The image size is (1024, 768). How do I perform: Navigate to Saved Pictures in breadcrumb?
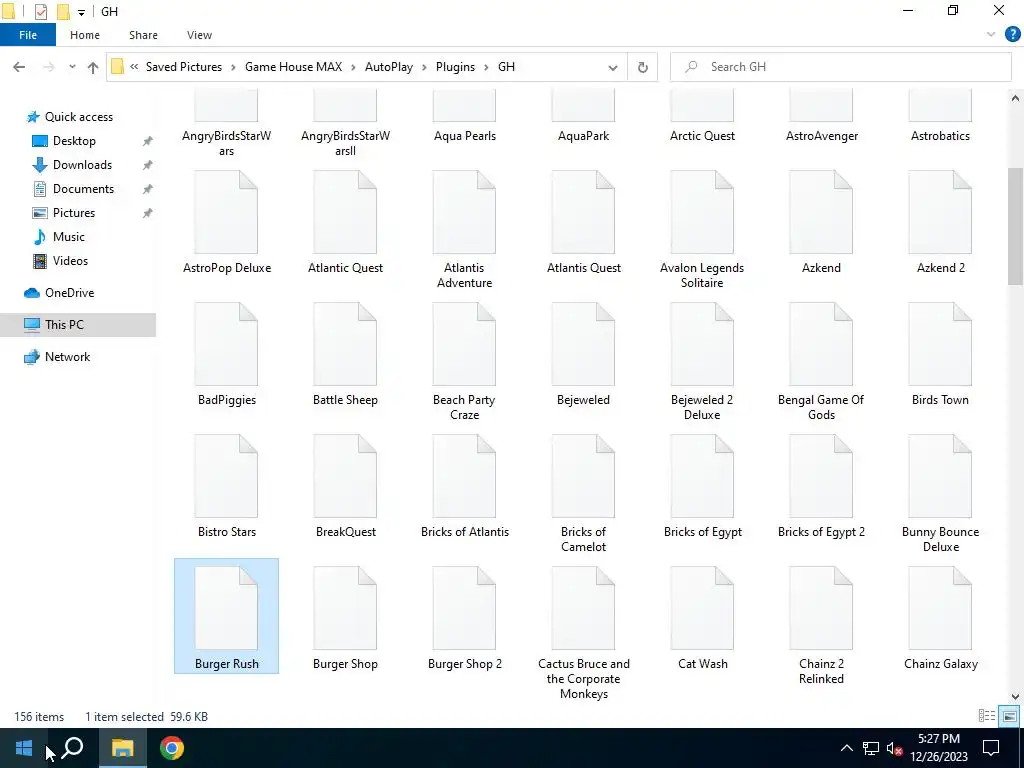pyautogui.click(x=184, y=67)
